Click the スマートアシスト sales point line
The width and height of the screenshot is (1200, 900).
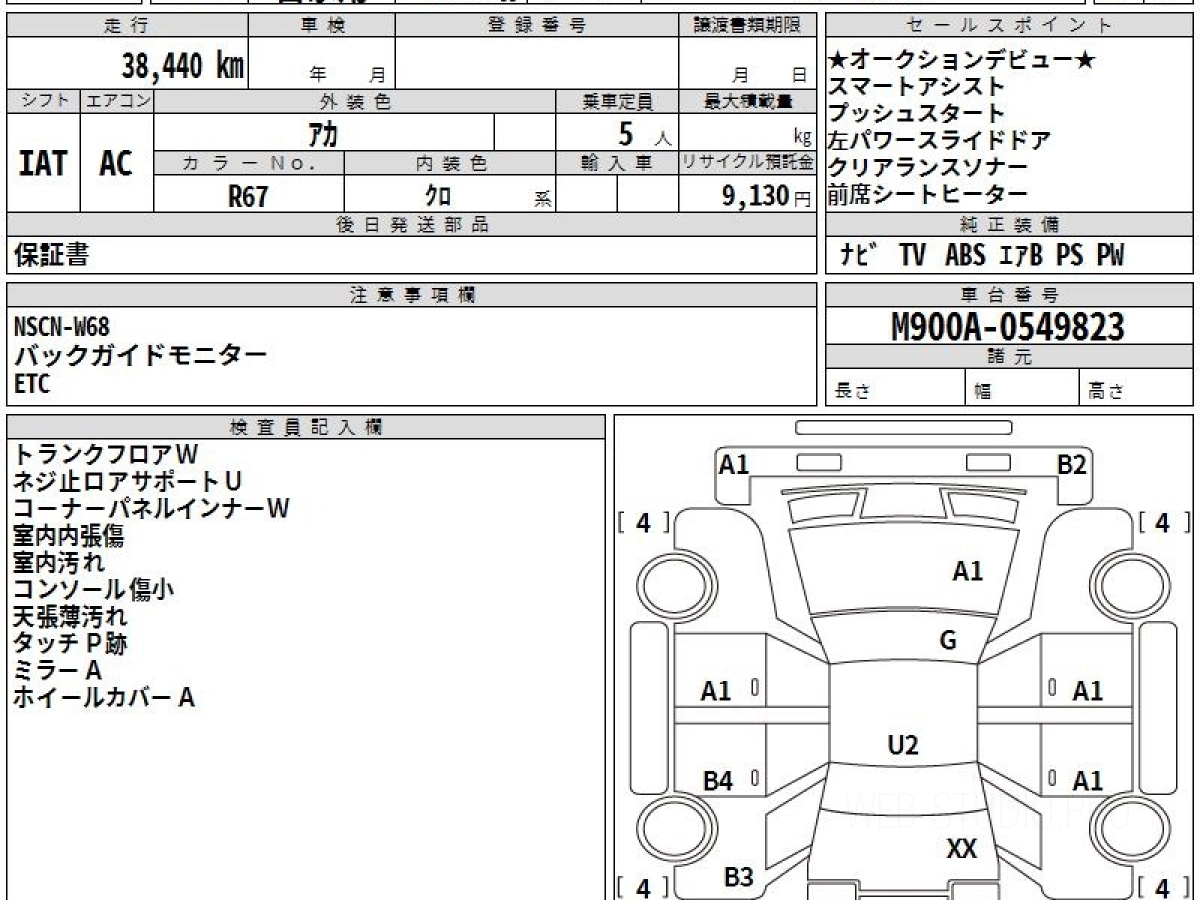coord(916,87)
